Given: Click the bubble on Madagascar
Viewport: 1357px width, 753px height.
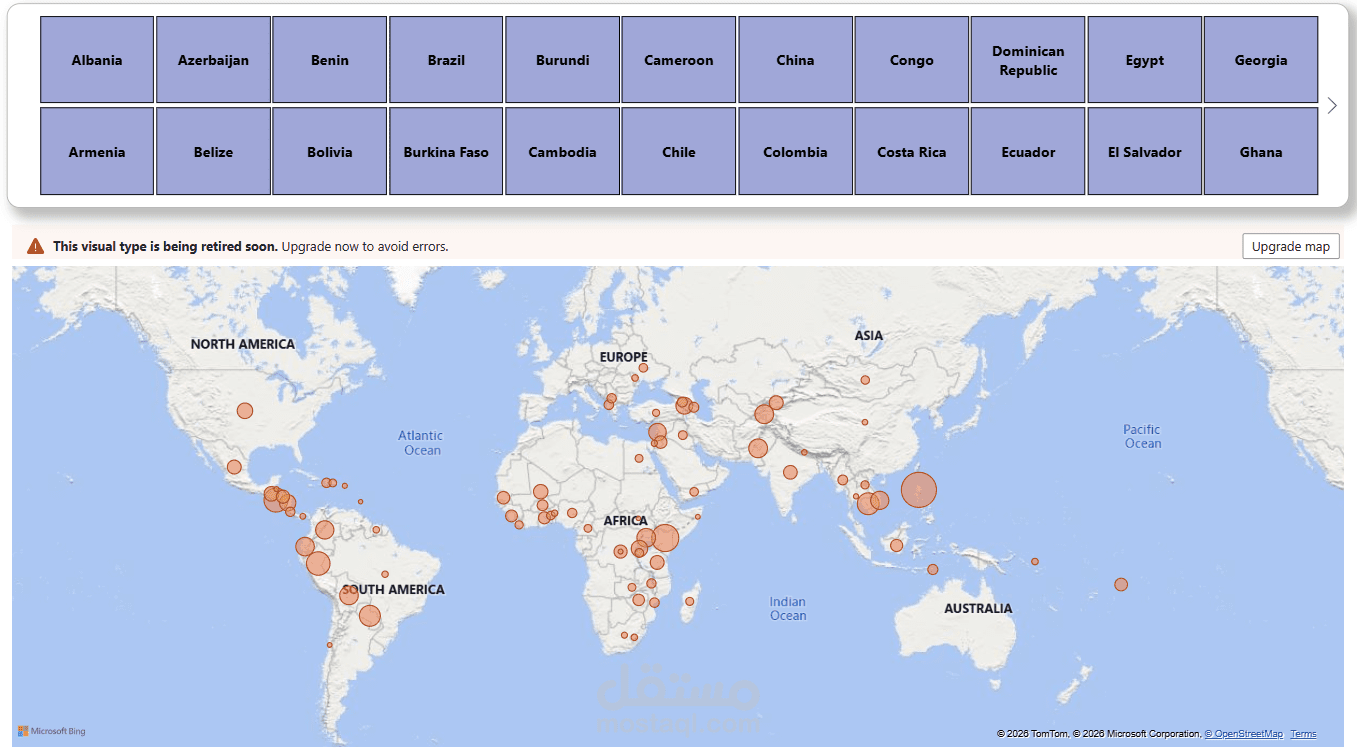Looking at the screenshot, I should [689, 602].
